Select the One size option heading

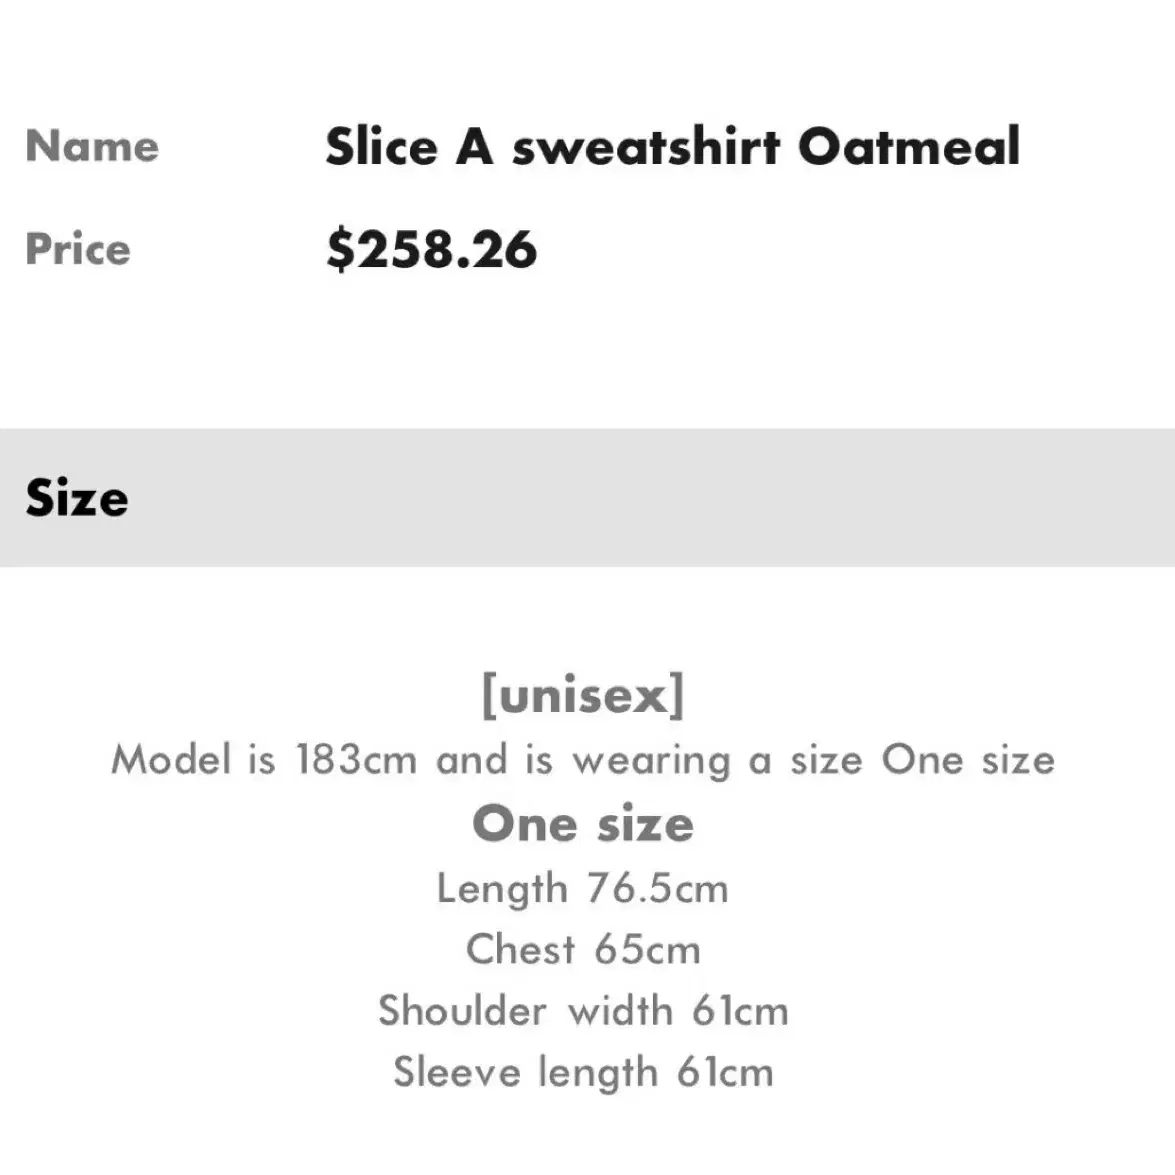click(583, 824)
